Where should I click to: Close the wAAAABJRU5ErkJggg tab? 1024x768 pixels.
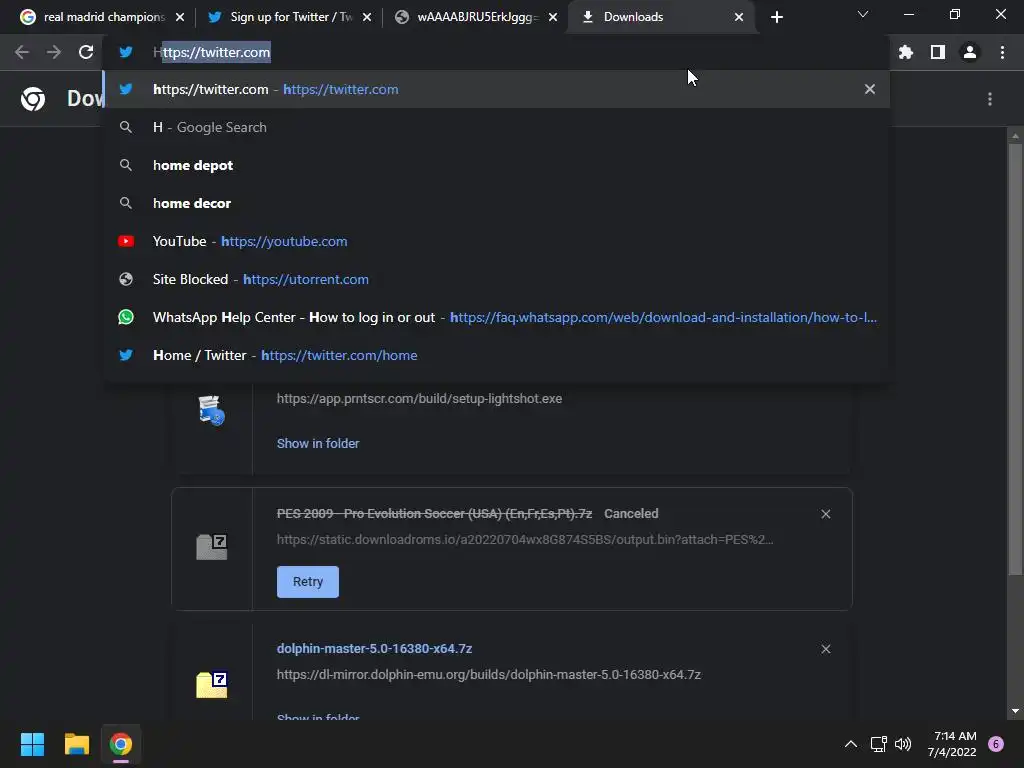click(553, 17)
